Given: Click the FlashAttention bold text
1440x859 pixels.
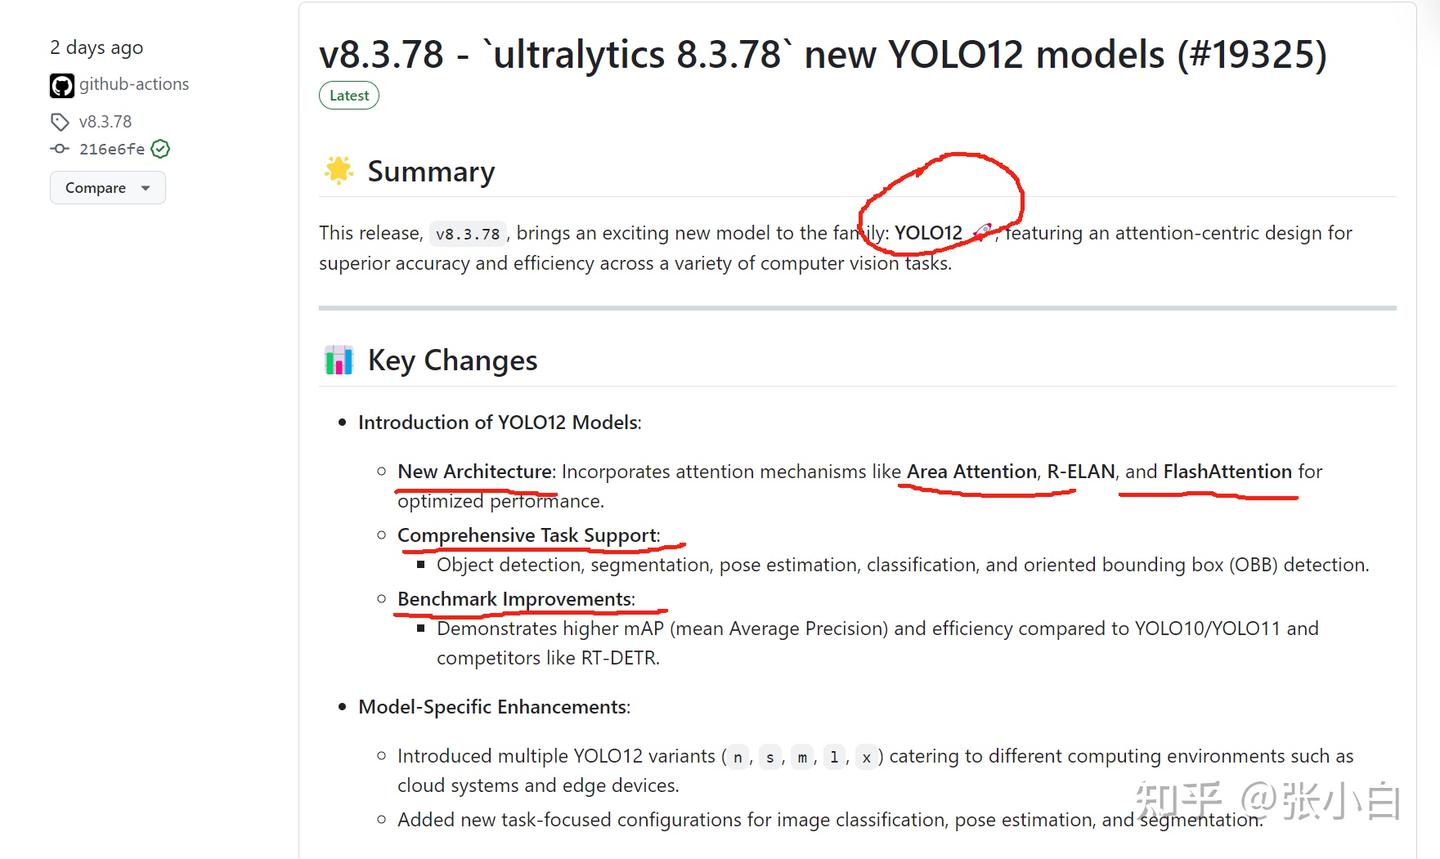Looking at the screenshot, I should pos(1228,471).
